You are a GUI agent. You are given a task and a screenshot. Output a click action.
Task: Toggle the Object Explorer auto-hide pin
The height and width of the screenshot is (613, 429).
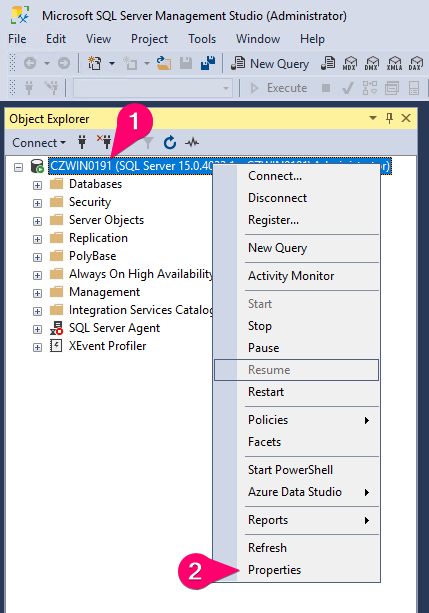point(390,118)
